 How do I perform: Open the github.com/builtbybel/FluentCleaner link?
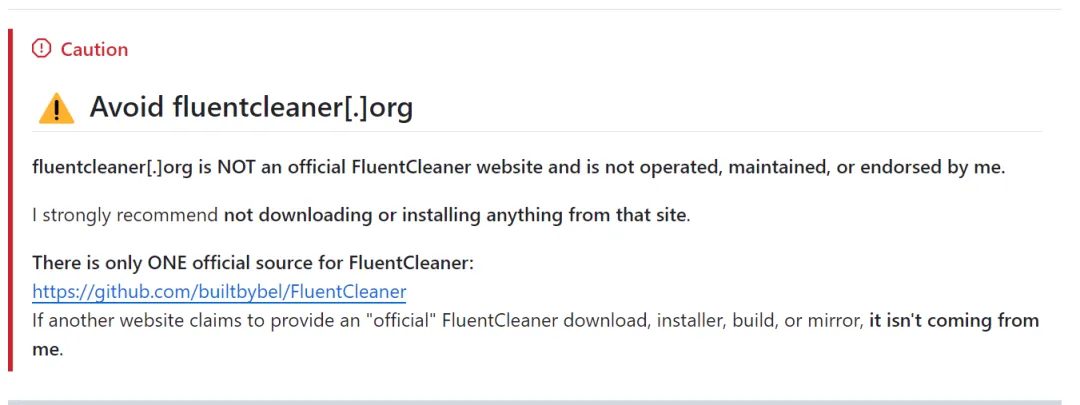coord(219,292)
